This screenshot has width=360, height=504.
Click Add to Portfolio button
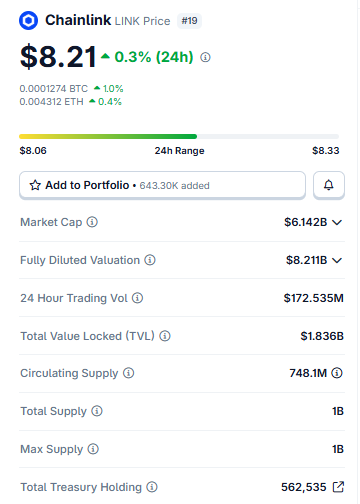[x=162, y=185]
